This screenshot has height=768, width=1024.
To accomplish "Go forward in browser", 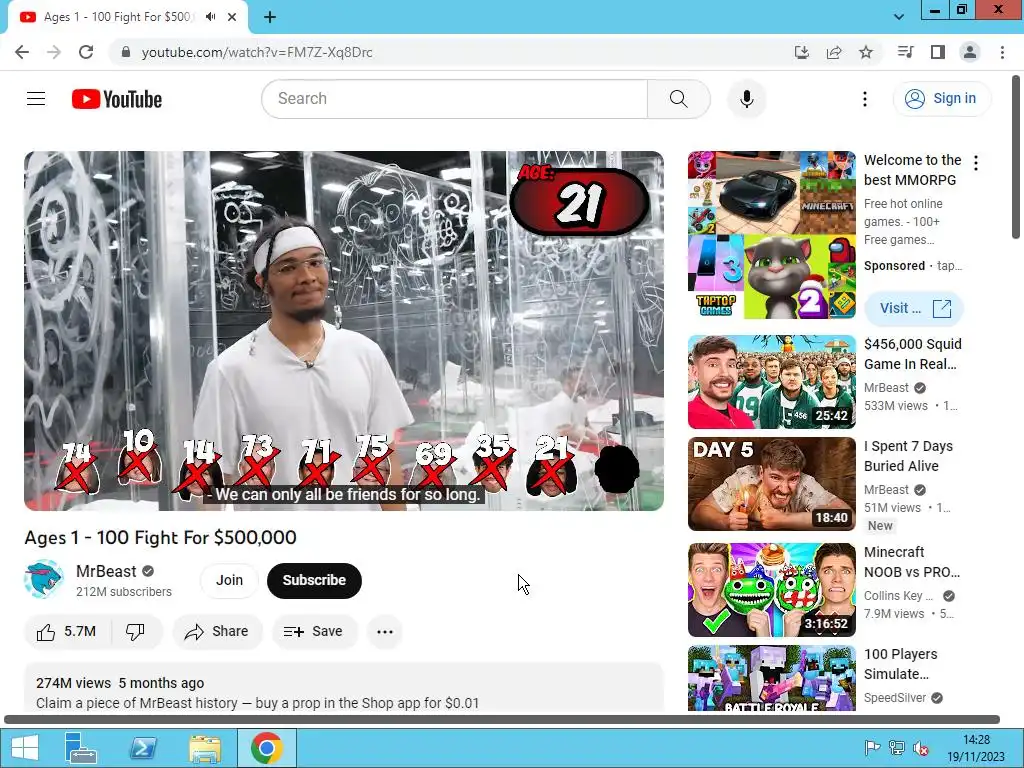I will [x=54, y=52].
